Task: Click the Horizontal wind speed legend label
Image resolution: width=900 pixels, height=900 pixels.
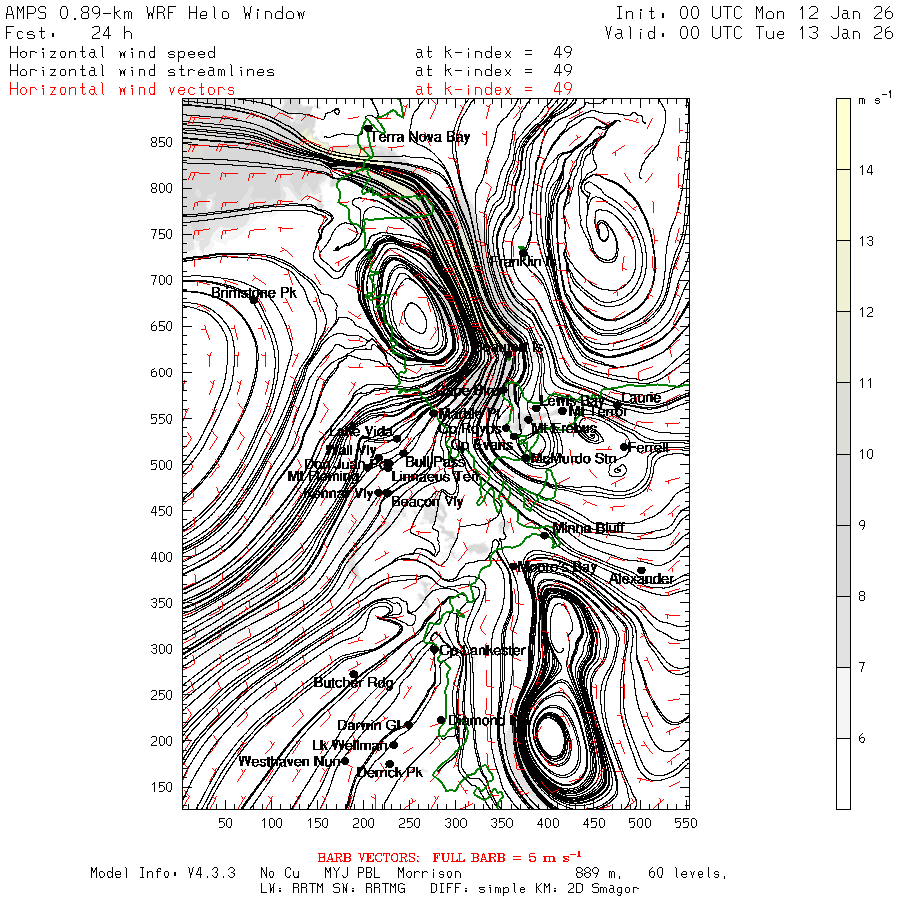Action: 112,53
